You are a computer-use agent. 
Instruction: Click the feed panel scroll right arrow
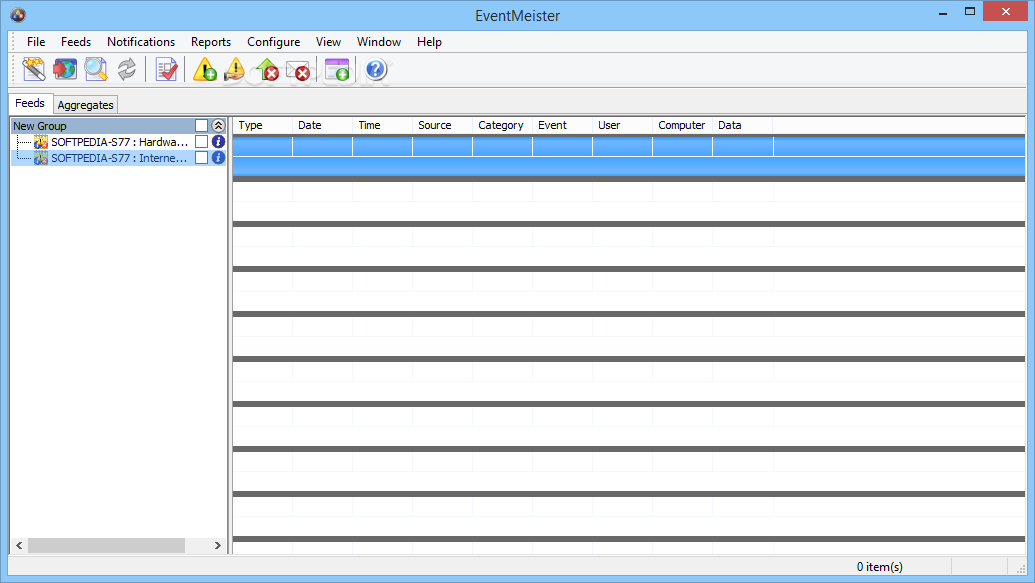(218, 545)
